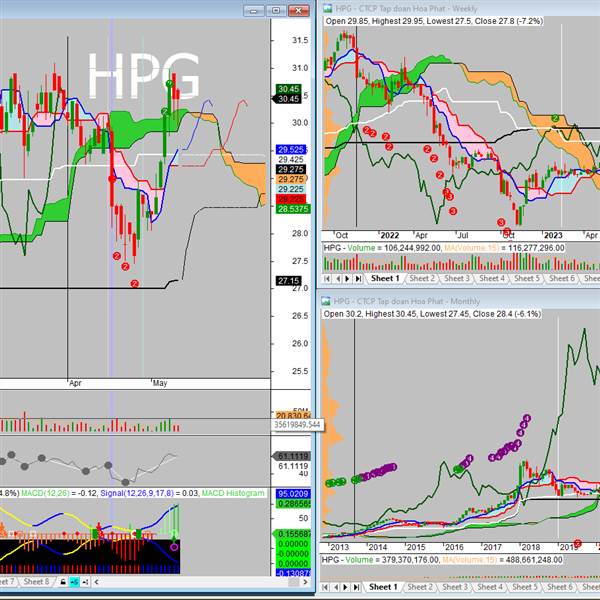Image resolution: width=600 pixels, height=600 pixels.
Task: Select Sheet 5 tab in Monthly window
Action: pos(525,587)
